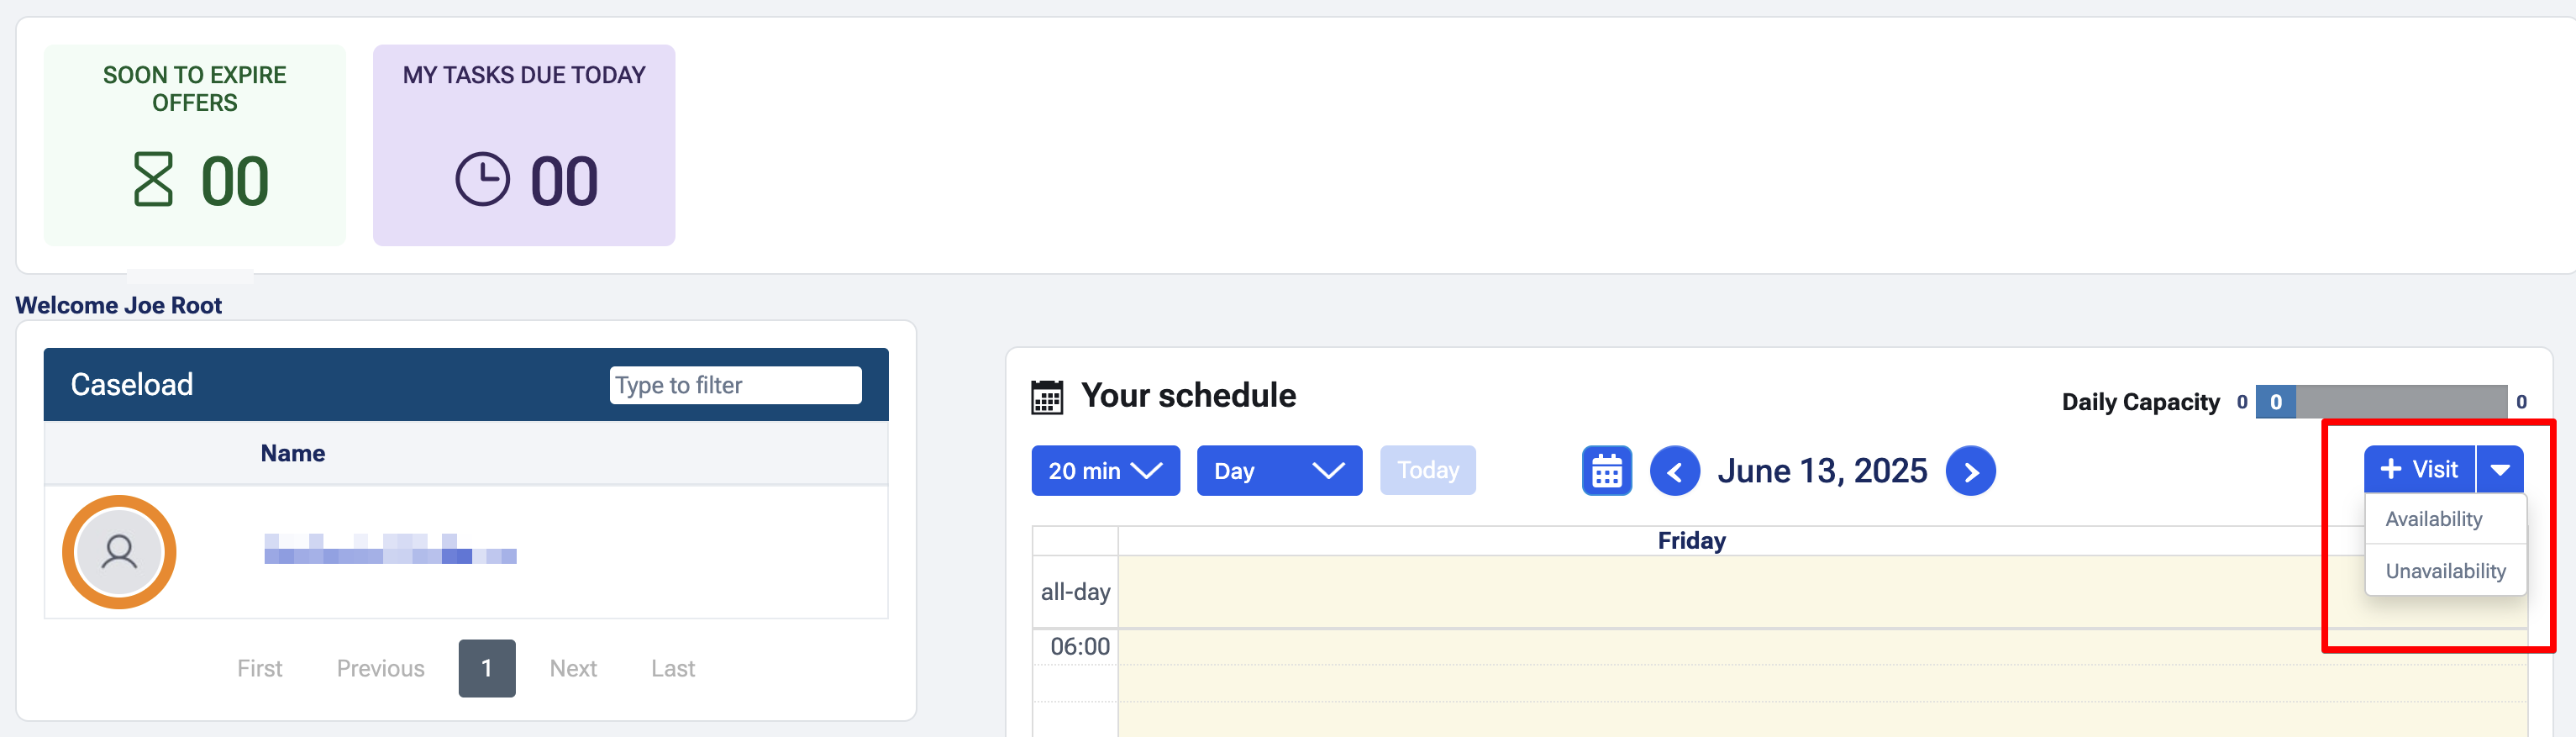Select Availability from the dropdown menu
Image resolution: width=2576 pixels, height=737 pixels.
pyautogui.click(x=2433, y=519)
